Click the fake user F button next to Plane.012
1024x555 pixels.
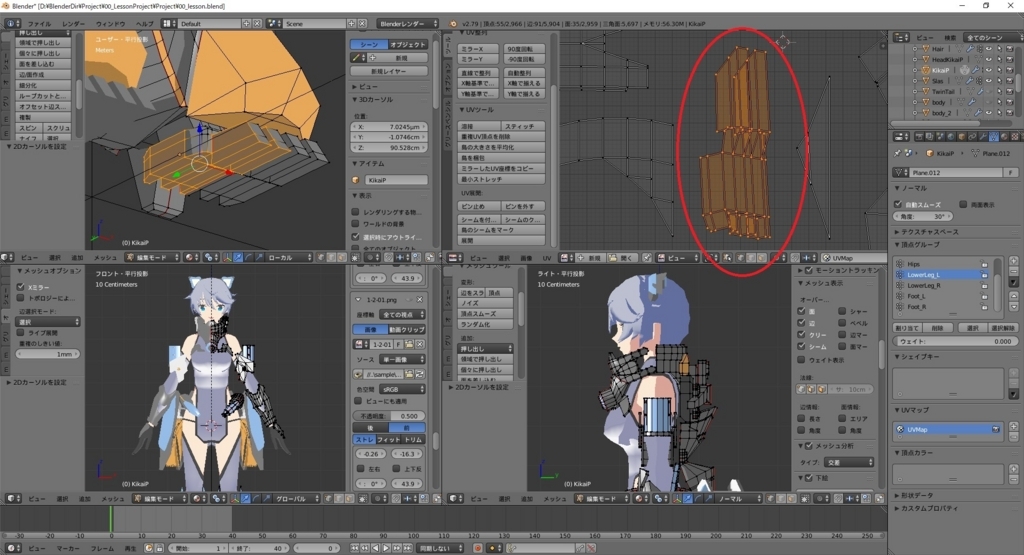[x=1010, y=172]
